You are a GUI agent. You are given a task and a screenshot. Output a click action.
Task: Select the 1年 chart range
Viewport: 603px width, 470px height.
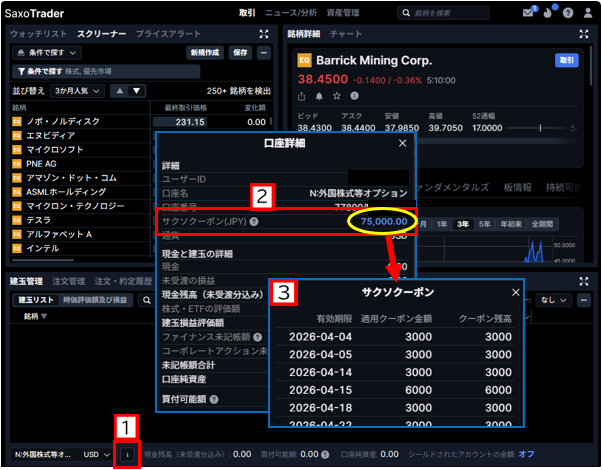click(442, 224)
